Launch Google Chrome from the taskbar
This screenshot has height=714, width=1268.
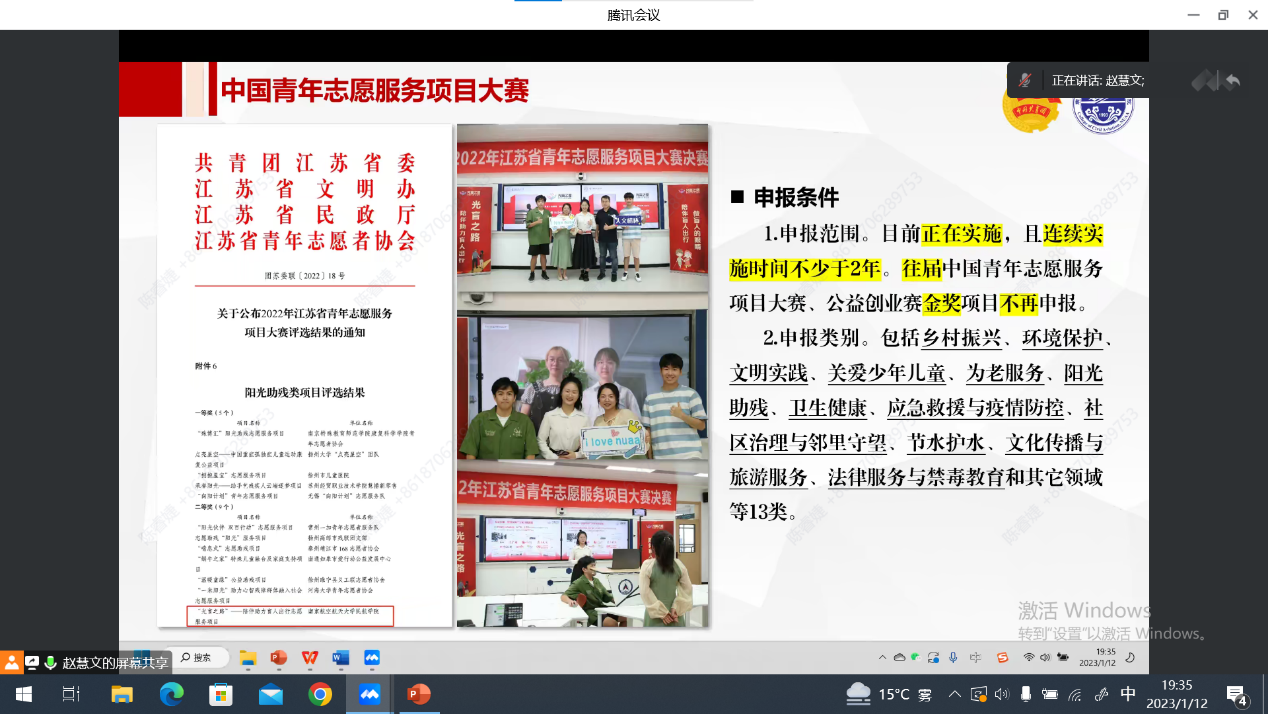(x=320, y=694)
